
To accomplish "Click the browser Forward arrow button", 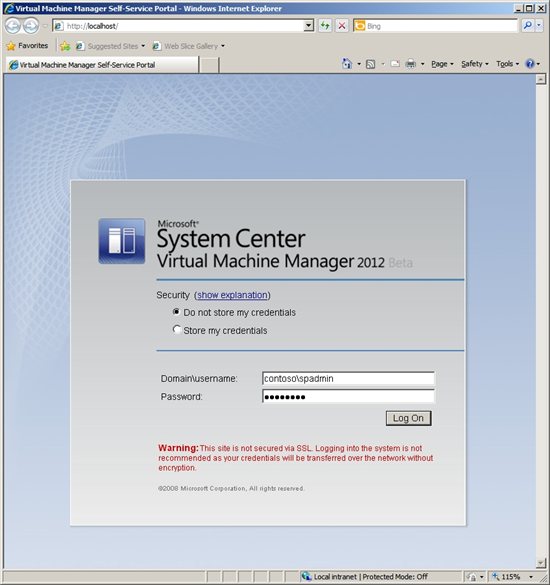I will click(x=31, y=26).
